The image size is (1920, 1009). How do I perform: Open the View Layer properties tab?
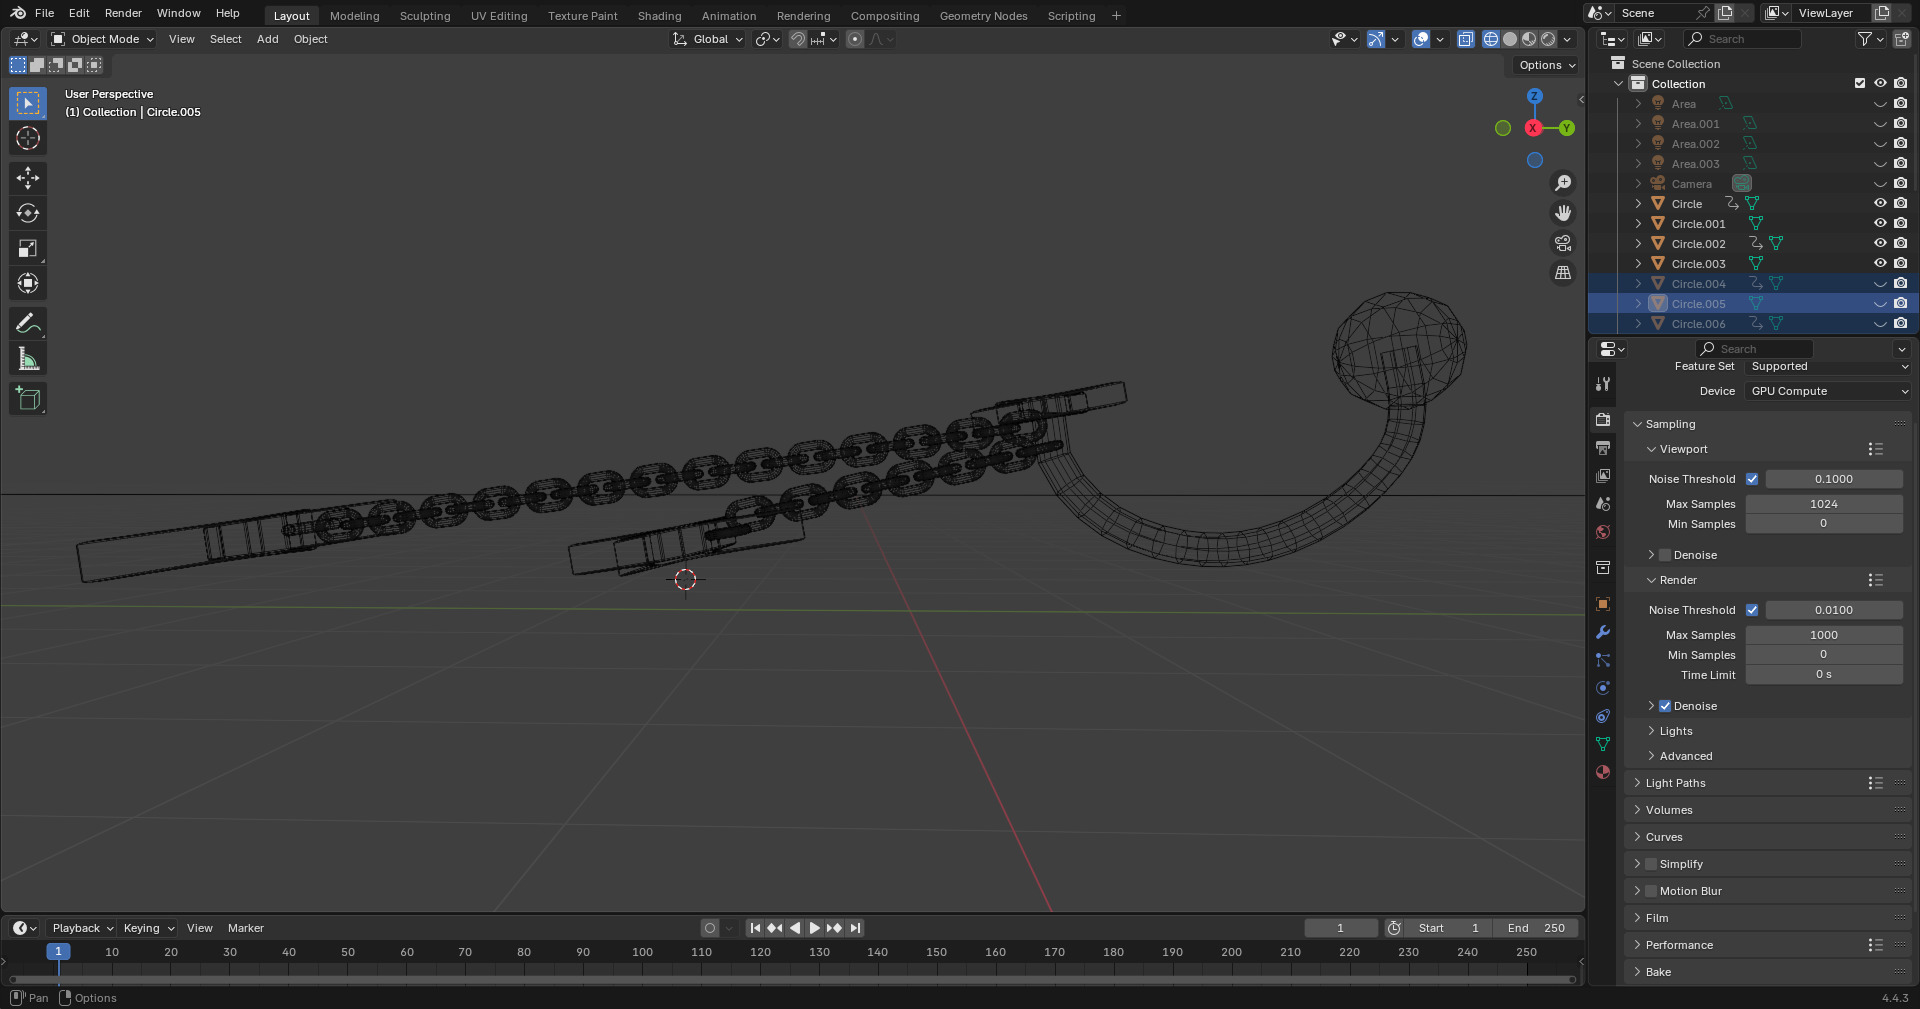coord(1603,476)
